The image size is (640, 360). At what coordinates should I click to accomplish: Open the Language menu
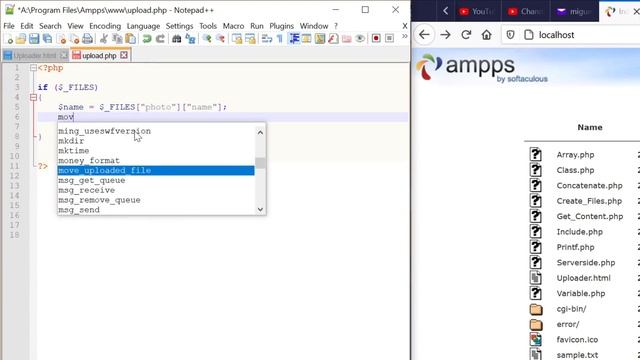click(143, 26)
